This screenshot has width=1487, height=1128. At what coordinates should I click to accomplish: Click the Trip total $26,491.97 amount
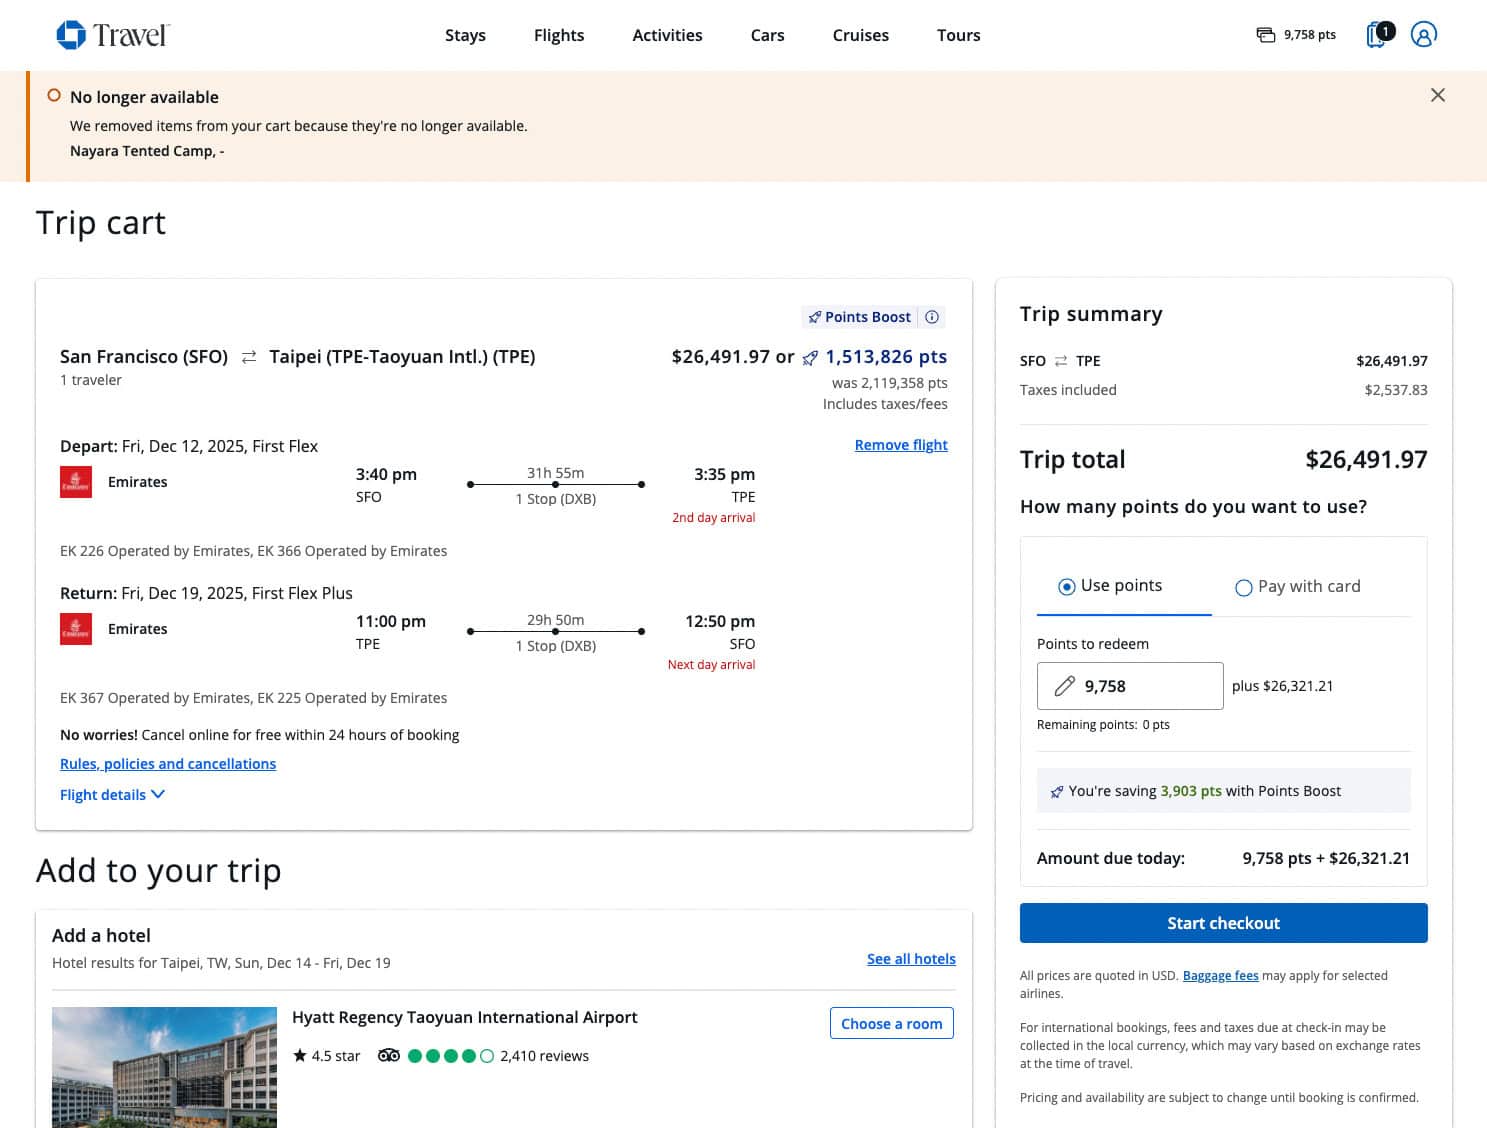point(1366,460)
